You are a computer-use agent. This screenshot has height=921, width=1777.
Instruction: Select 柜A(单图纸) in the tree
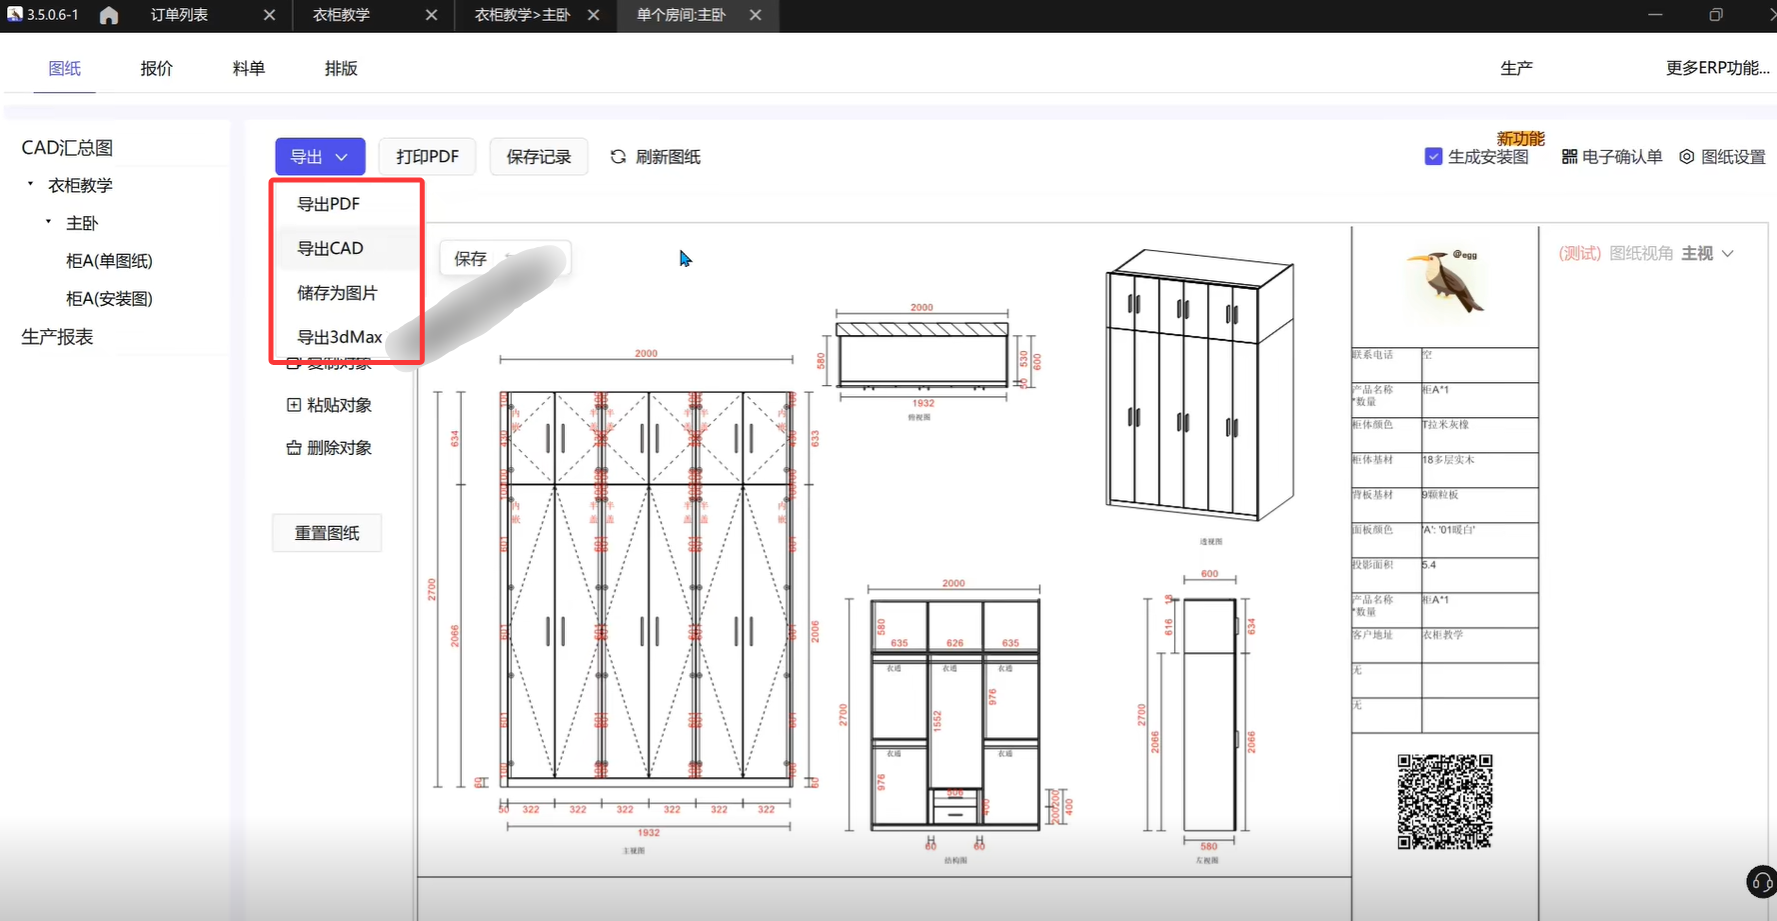(109, 261)
